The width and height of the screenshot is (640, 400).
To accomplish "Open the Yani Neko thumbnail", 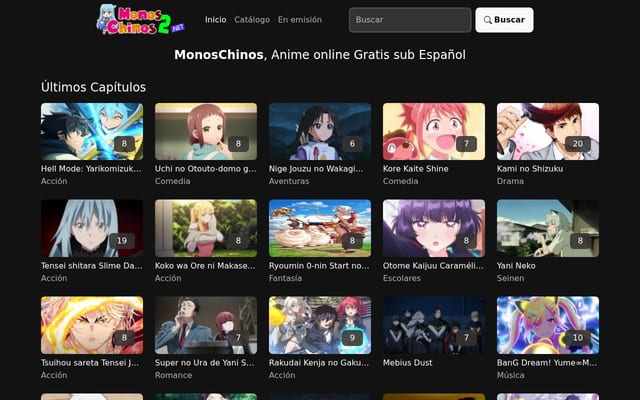I will tap(548, 228).
